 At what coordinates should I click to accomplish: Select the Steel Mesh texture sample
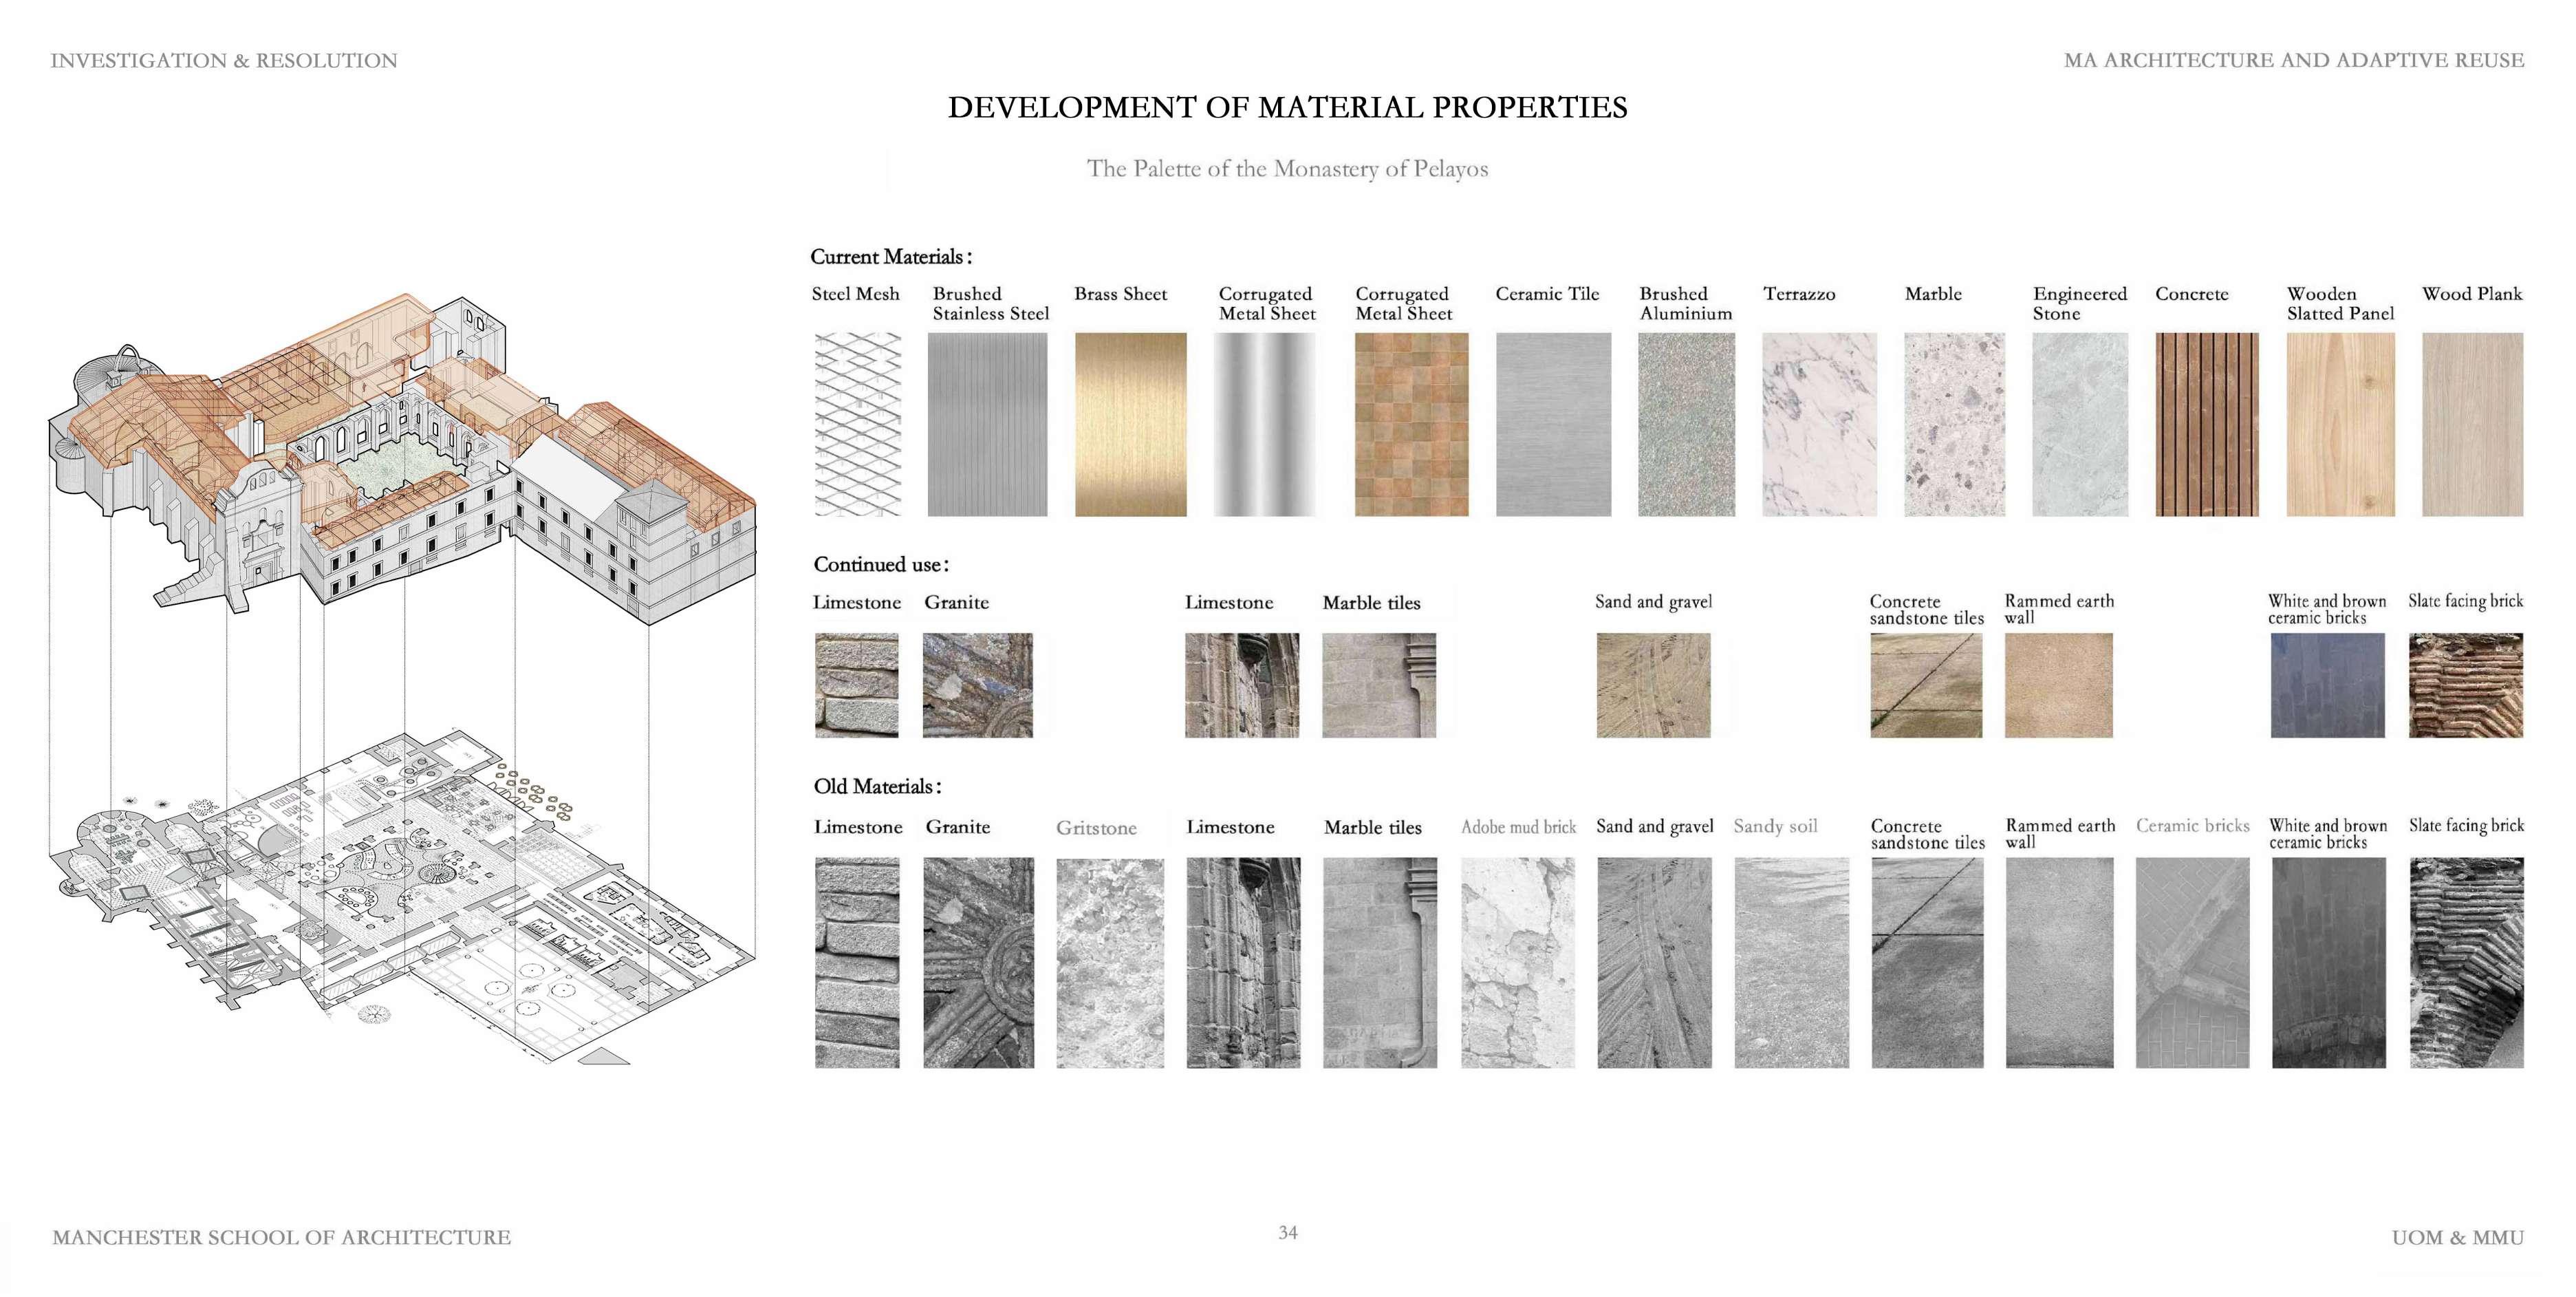click(x=857, y=424)
